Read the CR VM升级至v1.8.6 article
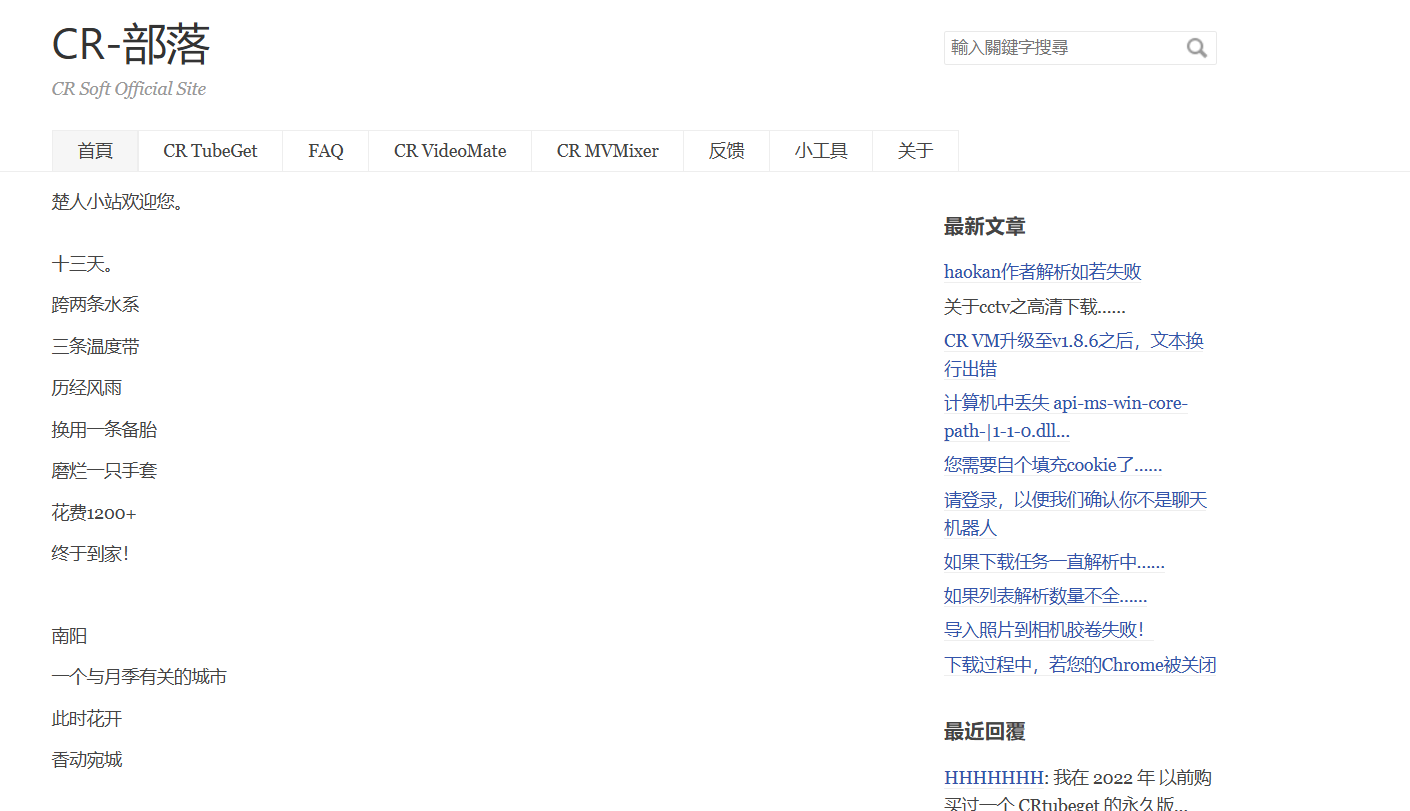 [1073, 342]
